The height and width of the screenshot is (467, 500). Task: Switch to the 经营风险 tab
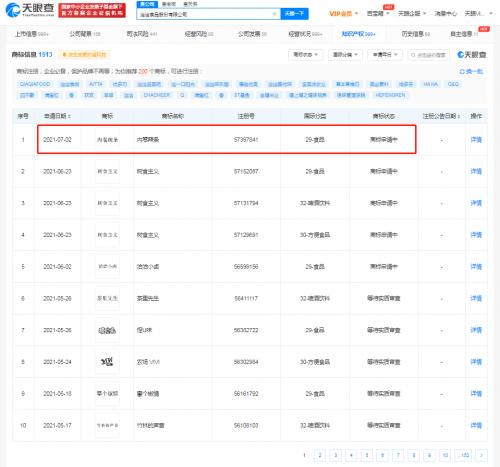click(x=199, y=34)
